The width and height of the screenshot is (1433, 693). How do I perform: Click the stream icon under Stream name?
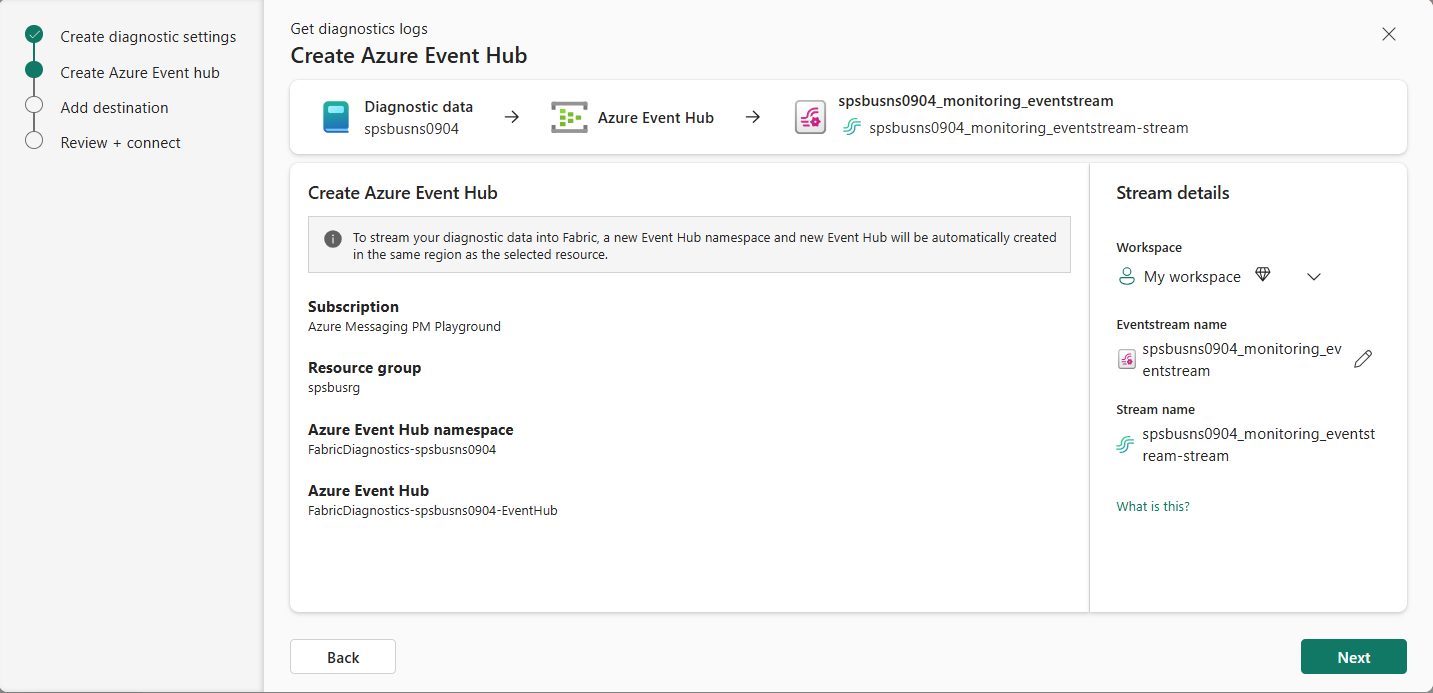(1126, 445)
